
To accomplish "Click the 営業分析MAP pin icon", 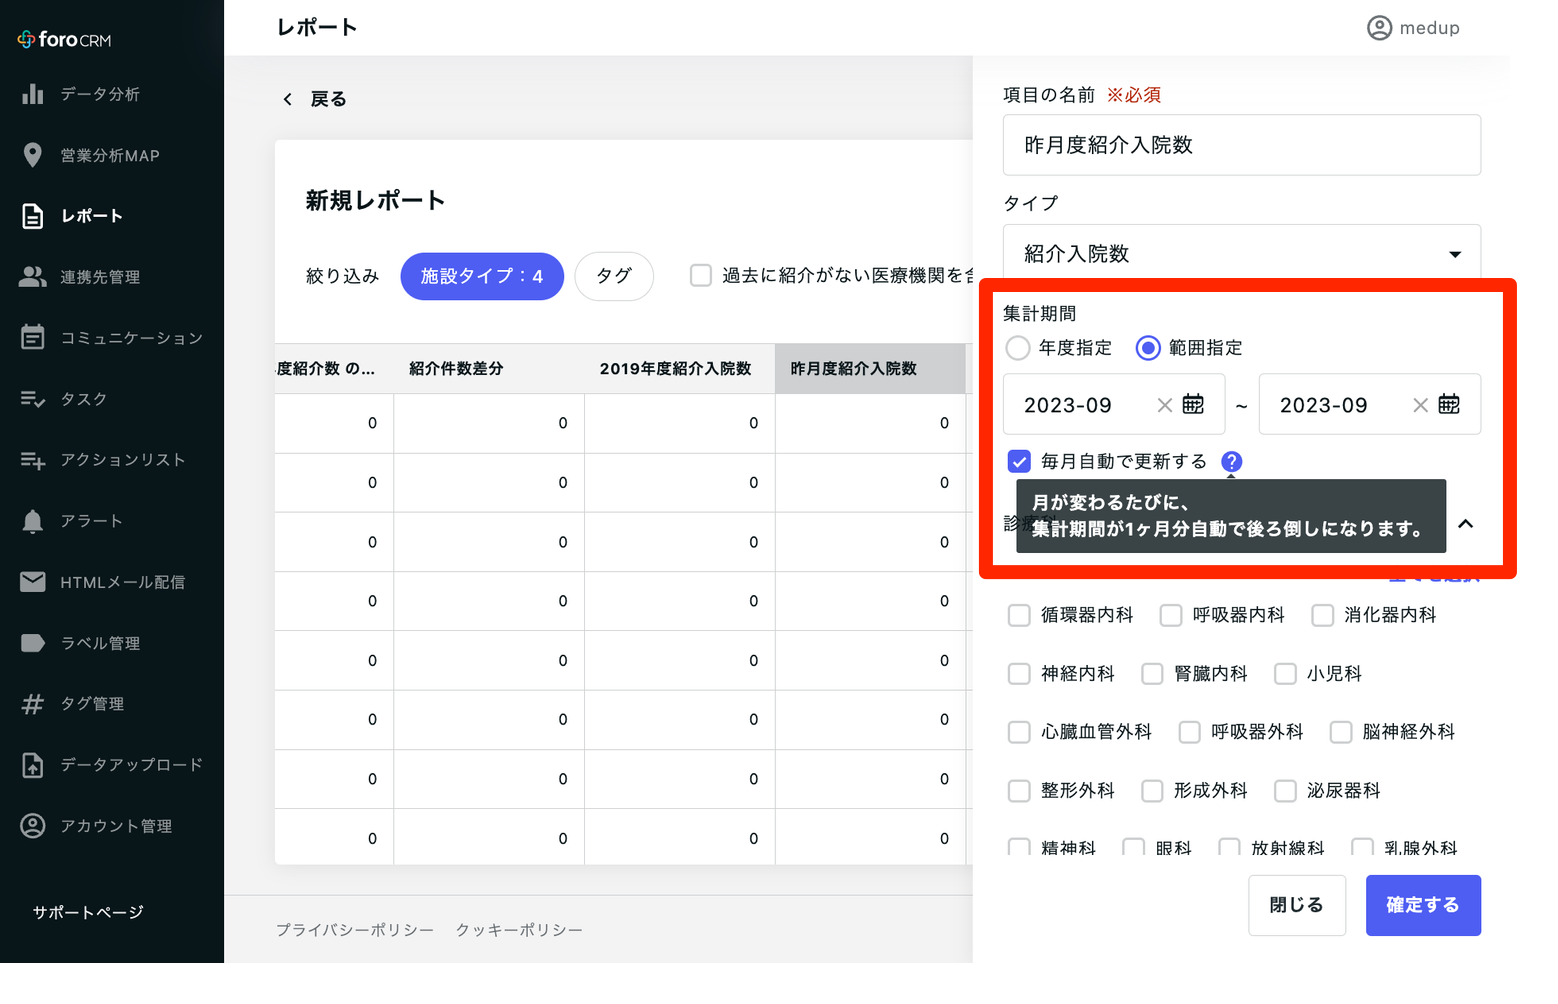I will (x=33, y=155).
